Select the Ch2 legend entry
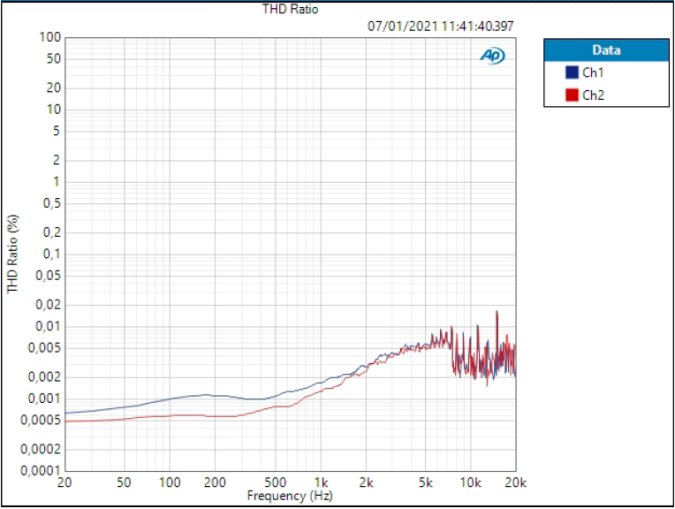This screenshot has width=675, height=509. pyautogui.click(x=585, y=95)
